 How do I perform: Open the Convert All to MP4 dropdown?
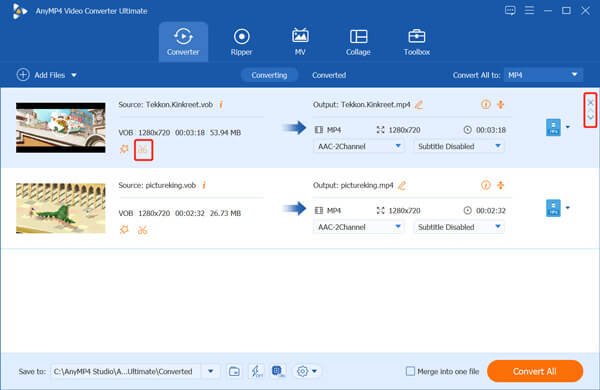pos(543,75)
